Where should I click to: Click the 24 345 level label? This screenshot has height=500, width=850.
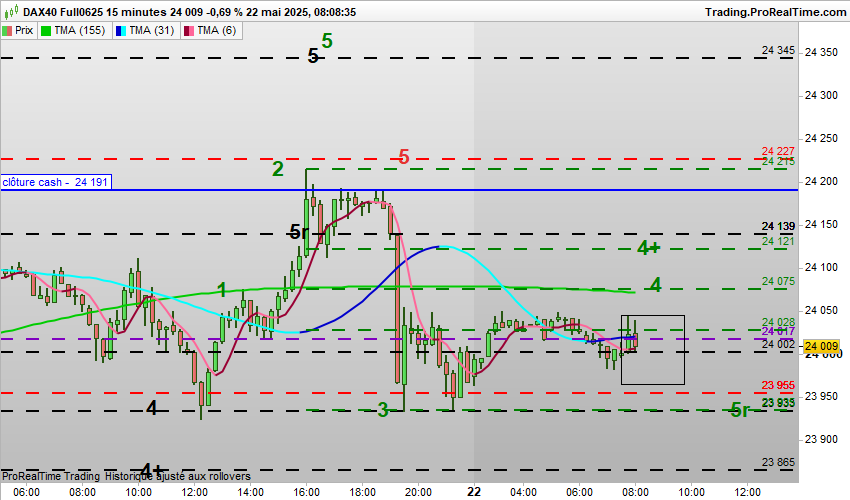[778, 50]
